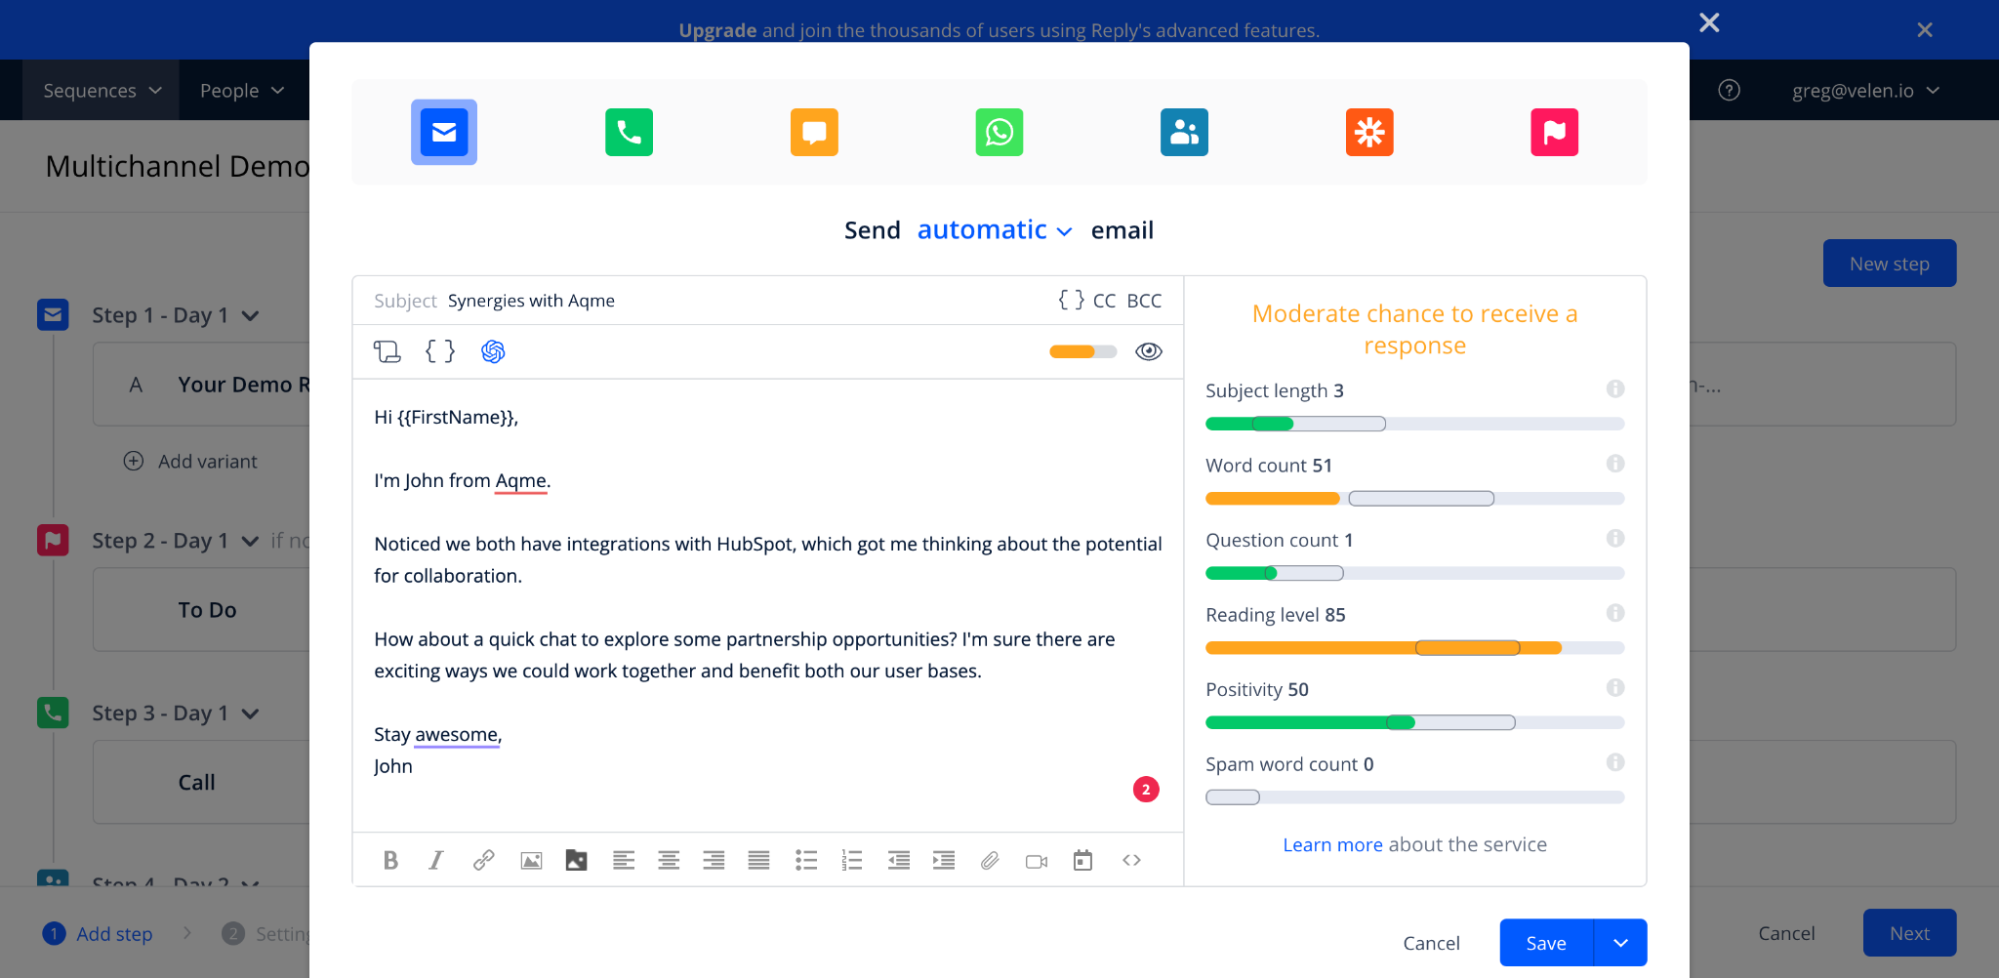The height and width of the screenshot is (979, 1999).
Task: Select the phone call step icon
Action: [629, 132]
